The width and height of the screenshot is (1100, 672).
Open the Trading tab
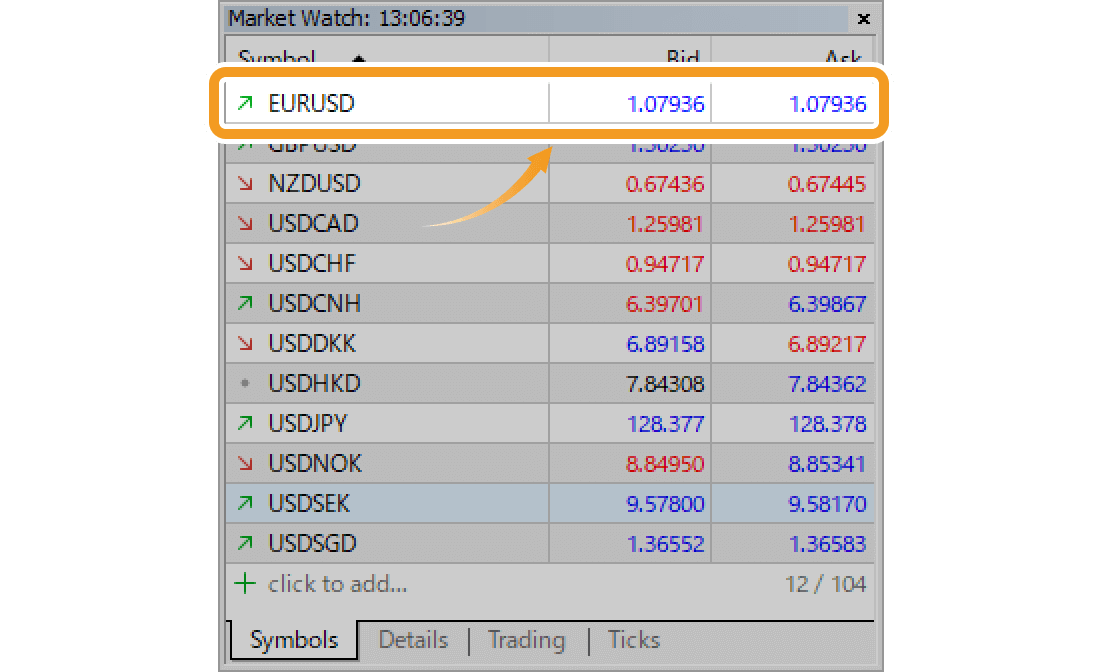pos(527,640)
